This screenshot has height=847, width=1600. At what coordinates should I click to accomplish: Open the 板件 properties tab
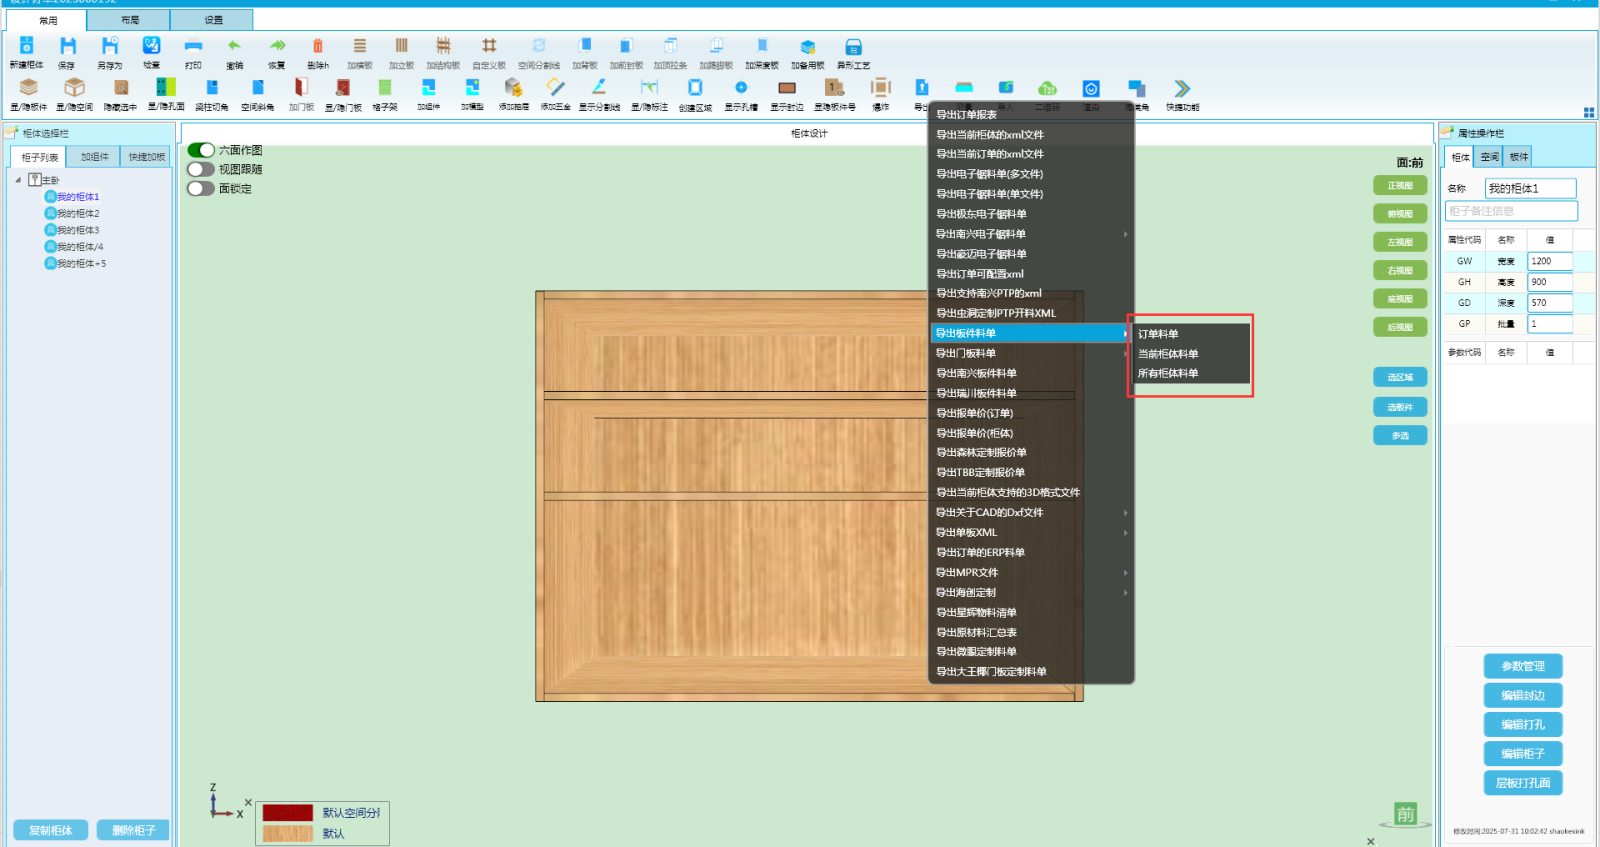(x=1518, y=157)
